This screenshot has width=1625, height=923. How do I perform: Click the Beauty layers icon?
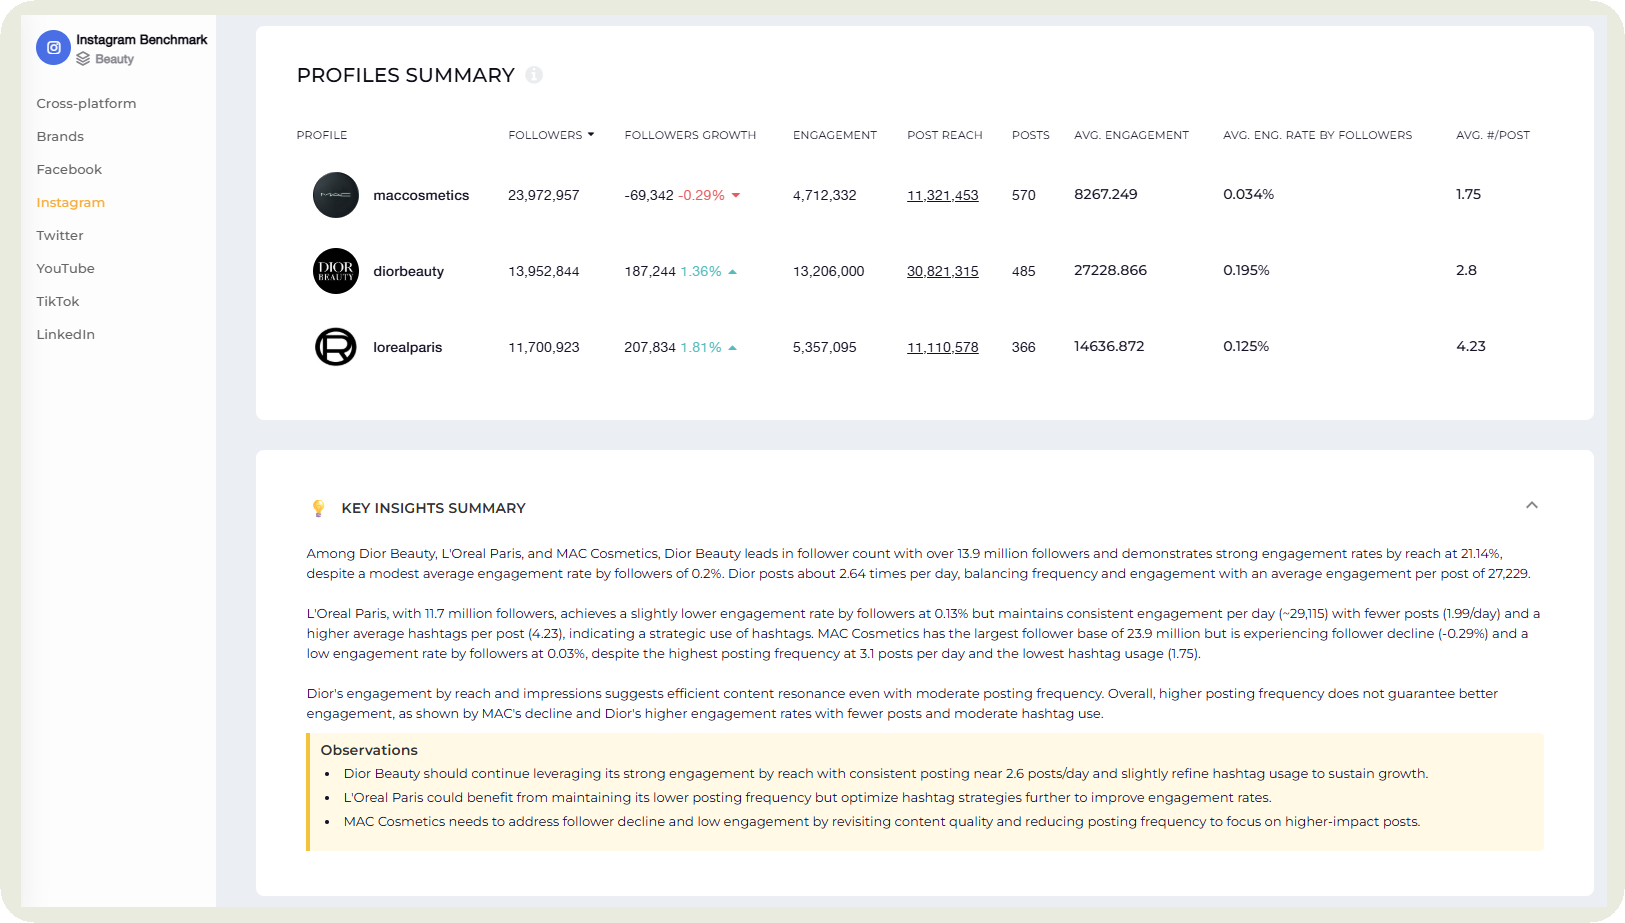(x=83, y=59)
